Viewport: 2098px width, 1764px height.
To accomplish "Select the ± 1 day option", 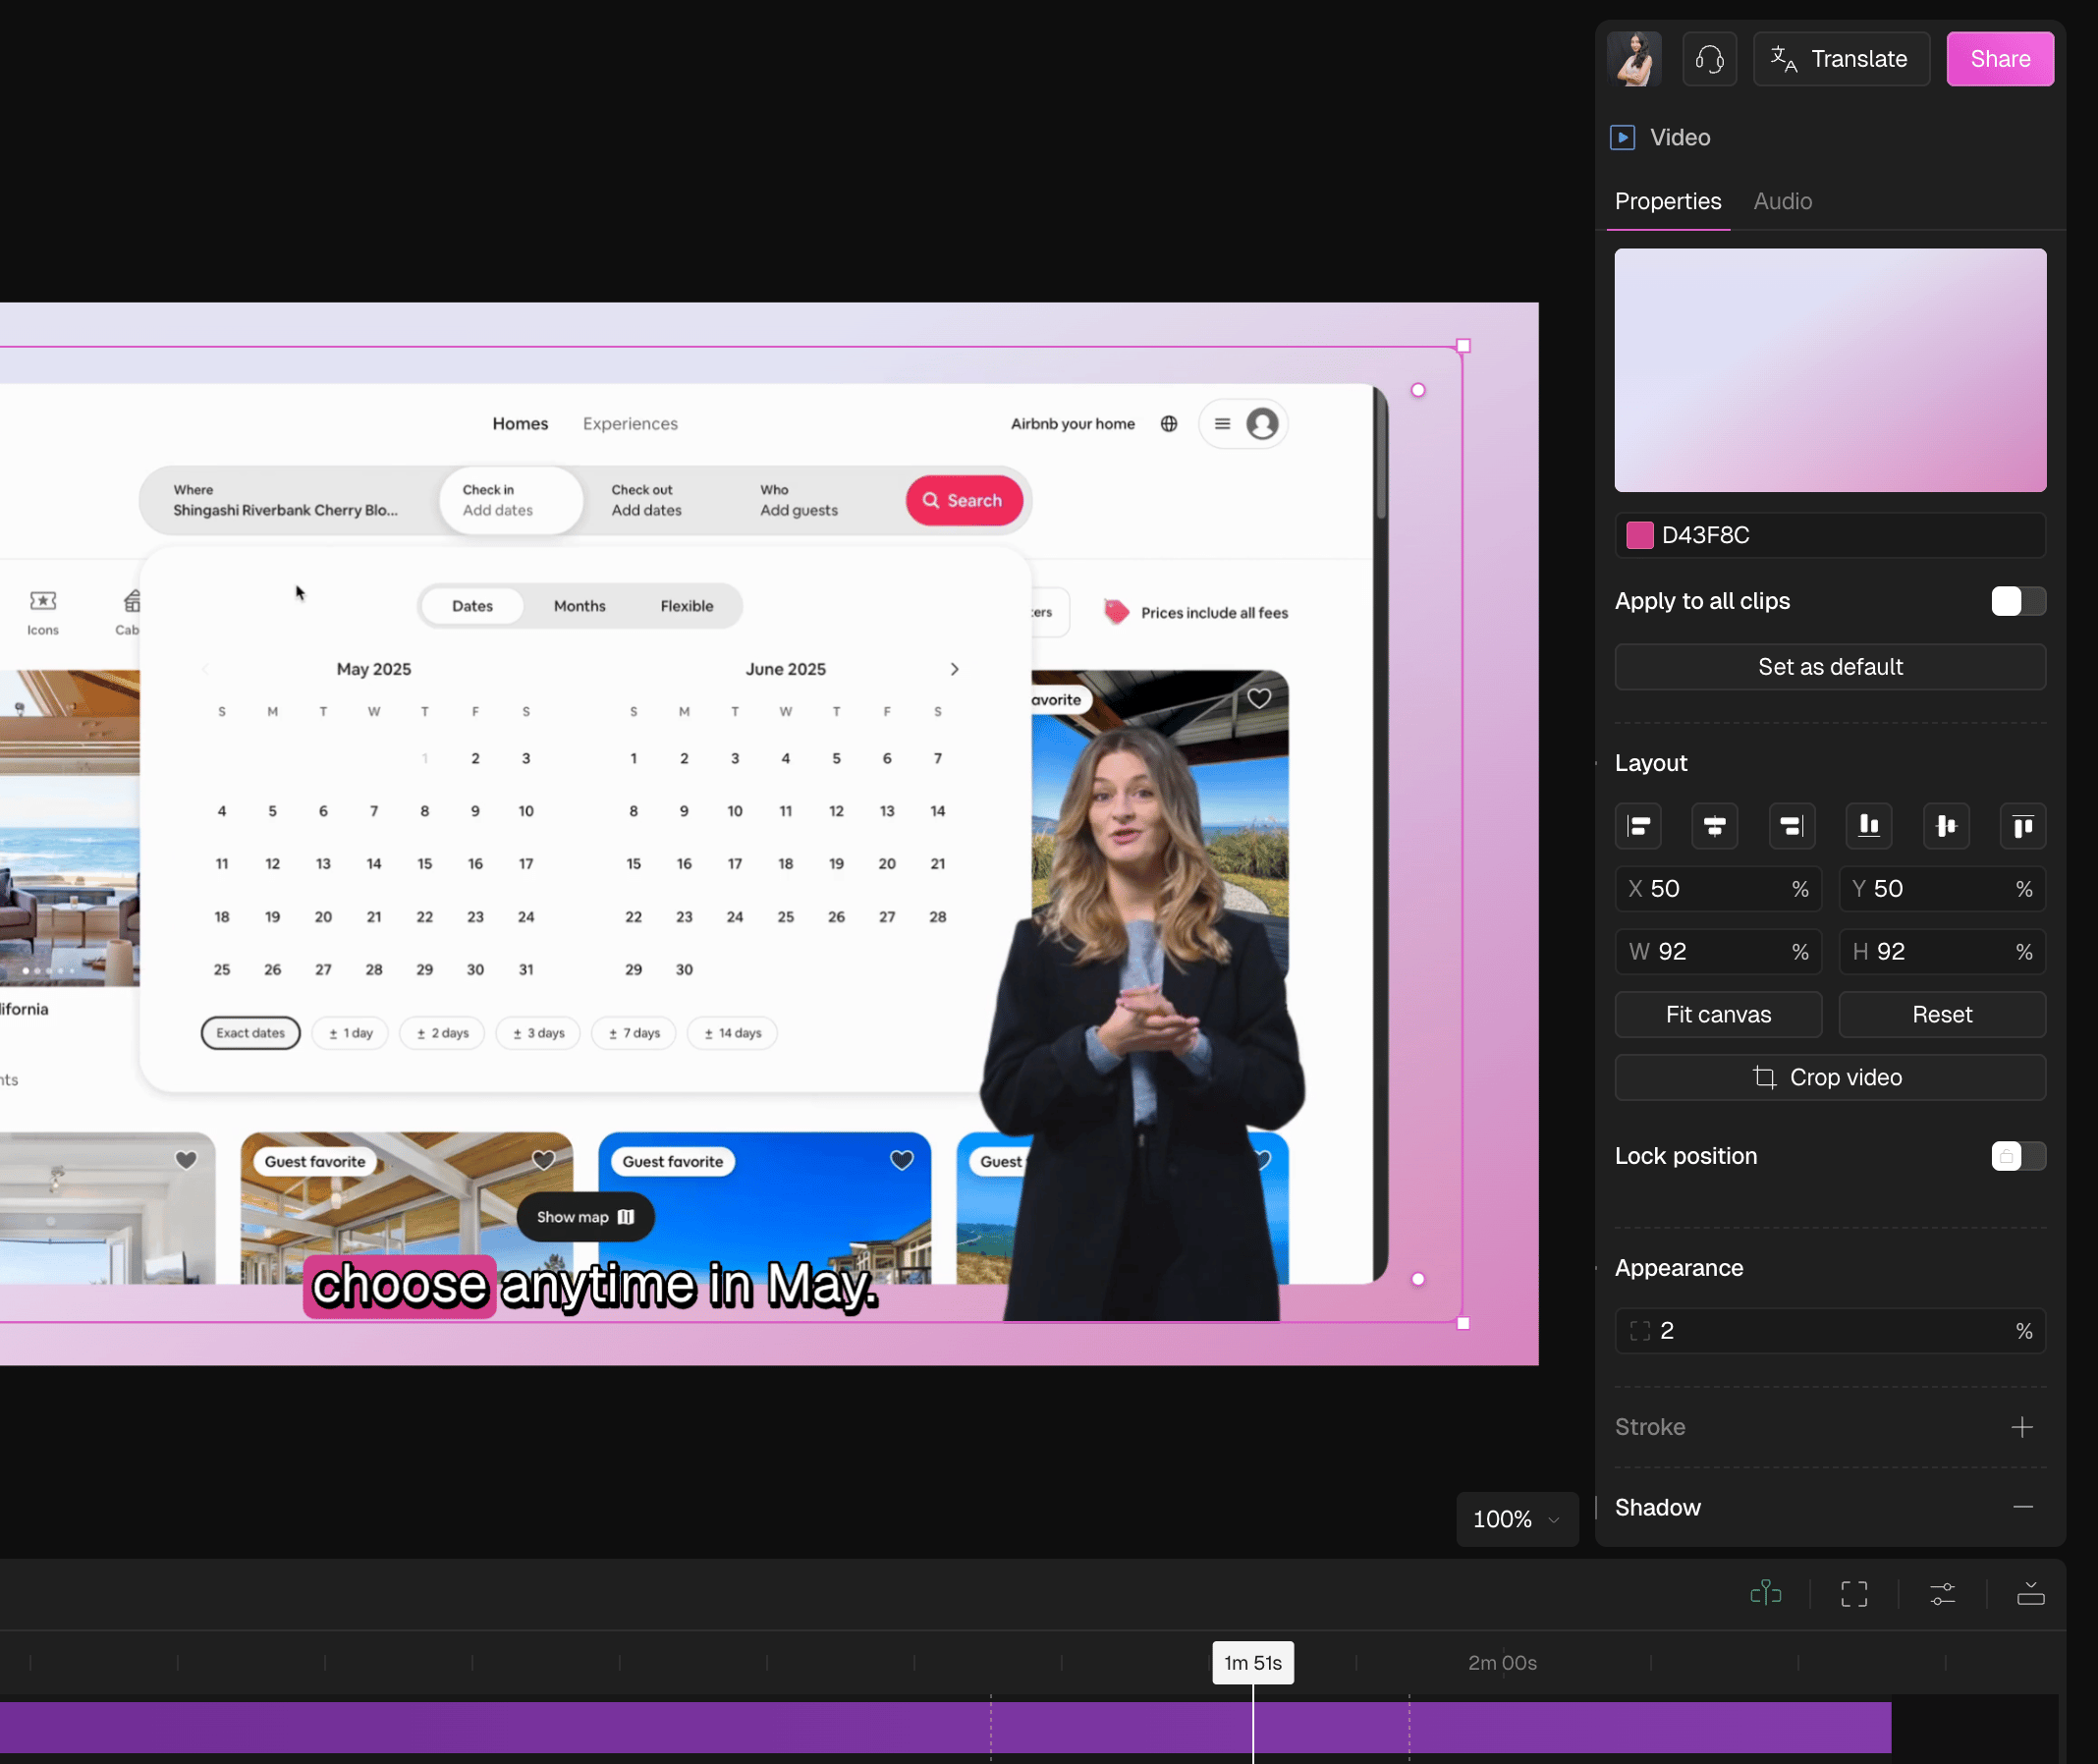I will pyautogui.click(x=350, y=1033).
